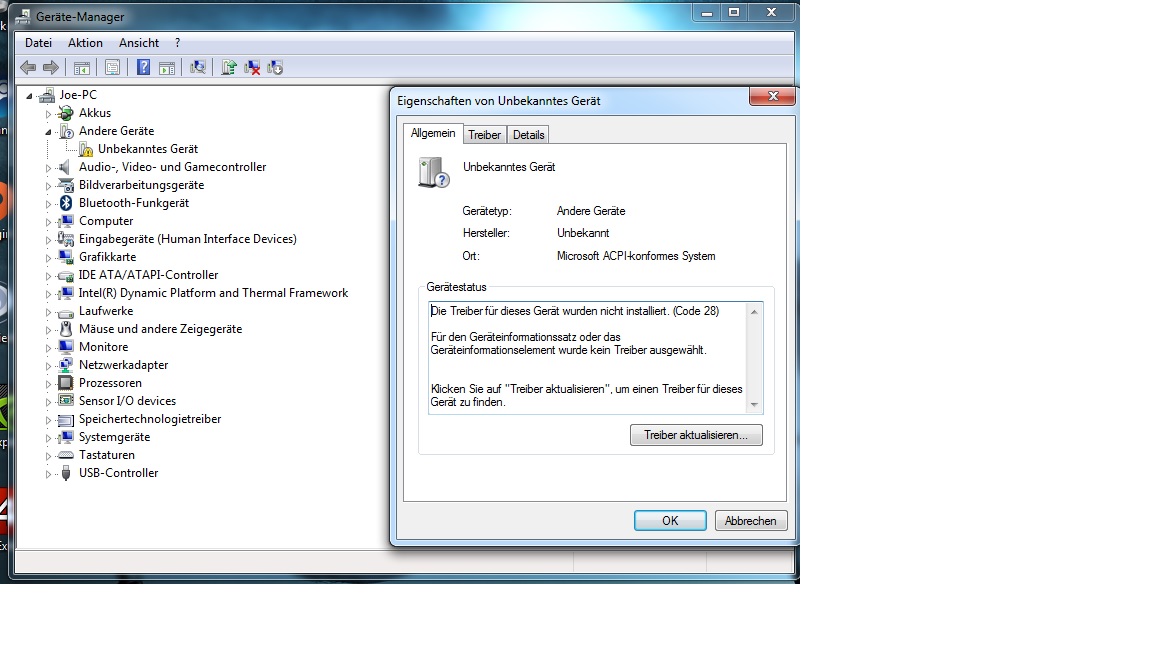Toggle the action pane toolbar icon
Screen dimensions: 1152x648
click(x=167, y=68)
